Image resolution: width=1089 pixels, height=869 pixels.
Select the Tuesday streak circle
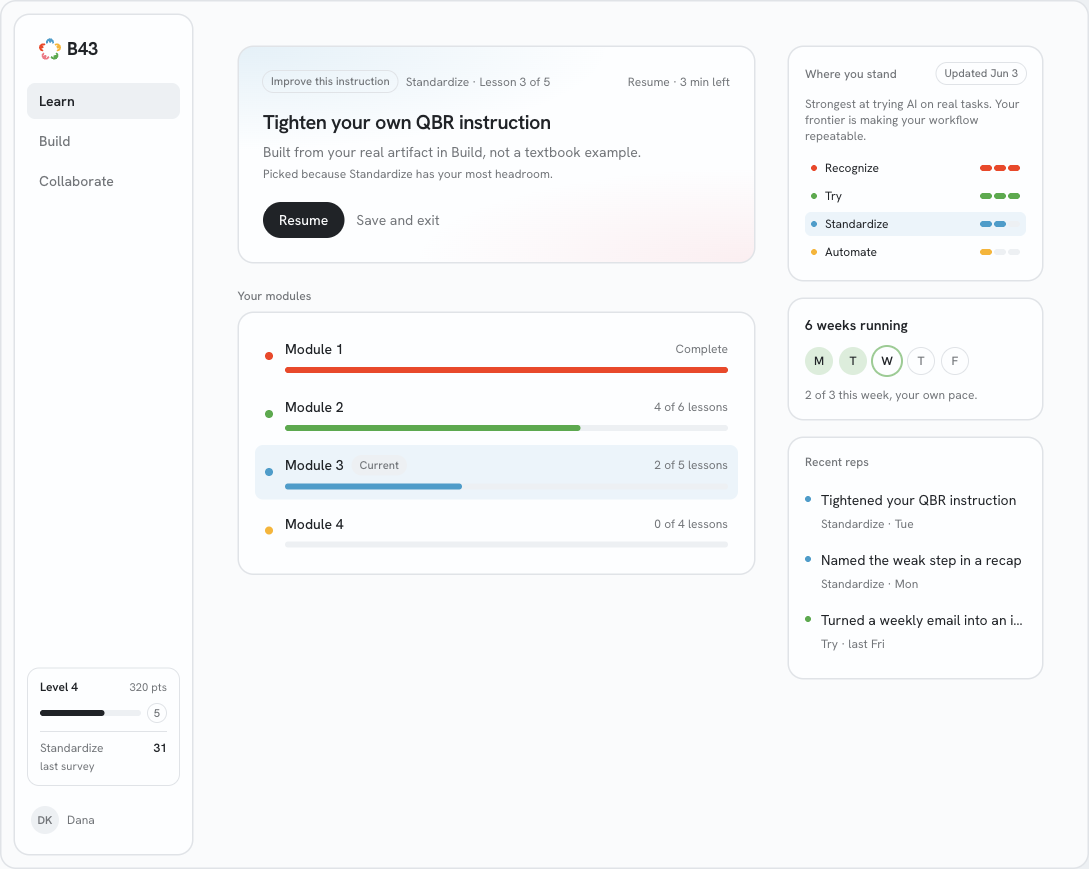(853, 361)
